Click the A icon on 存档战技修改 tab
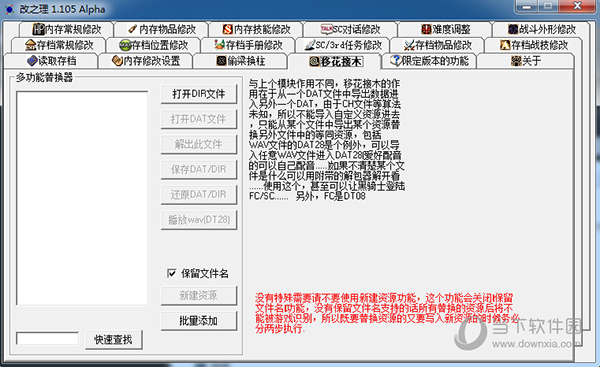 click(x=505, y=45)
